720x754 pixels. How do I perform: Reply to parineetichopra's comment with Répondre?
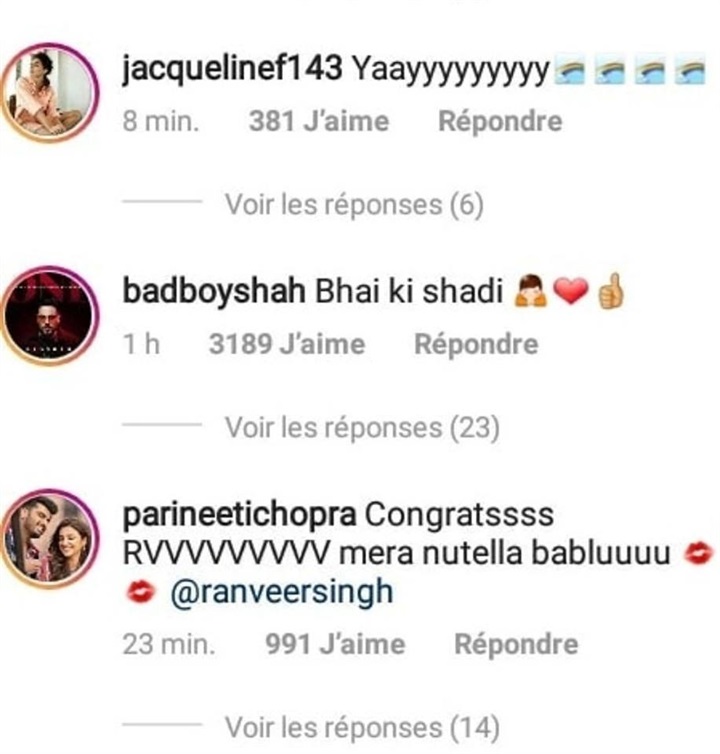click(x=516, y=644)
